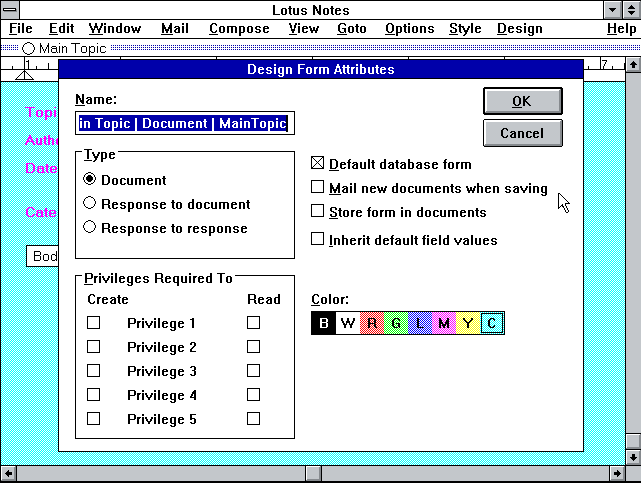Click the form Name text field
Viewport: 641px width, 483px height.
click(185, 123)
